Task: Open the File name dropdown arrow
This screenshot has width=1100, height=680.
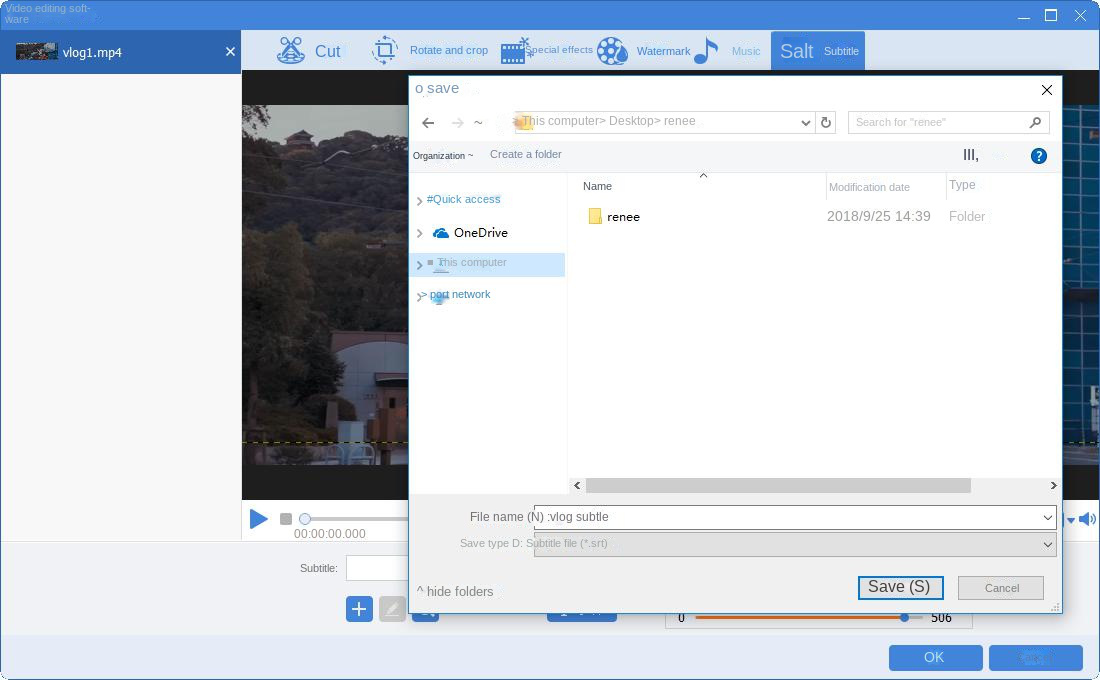Action: [x=1047, y=517]
